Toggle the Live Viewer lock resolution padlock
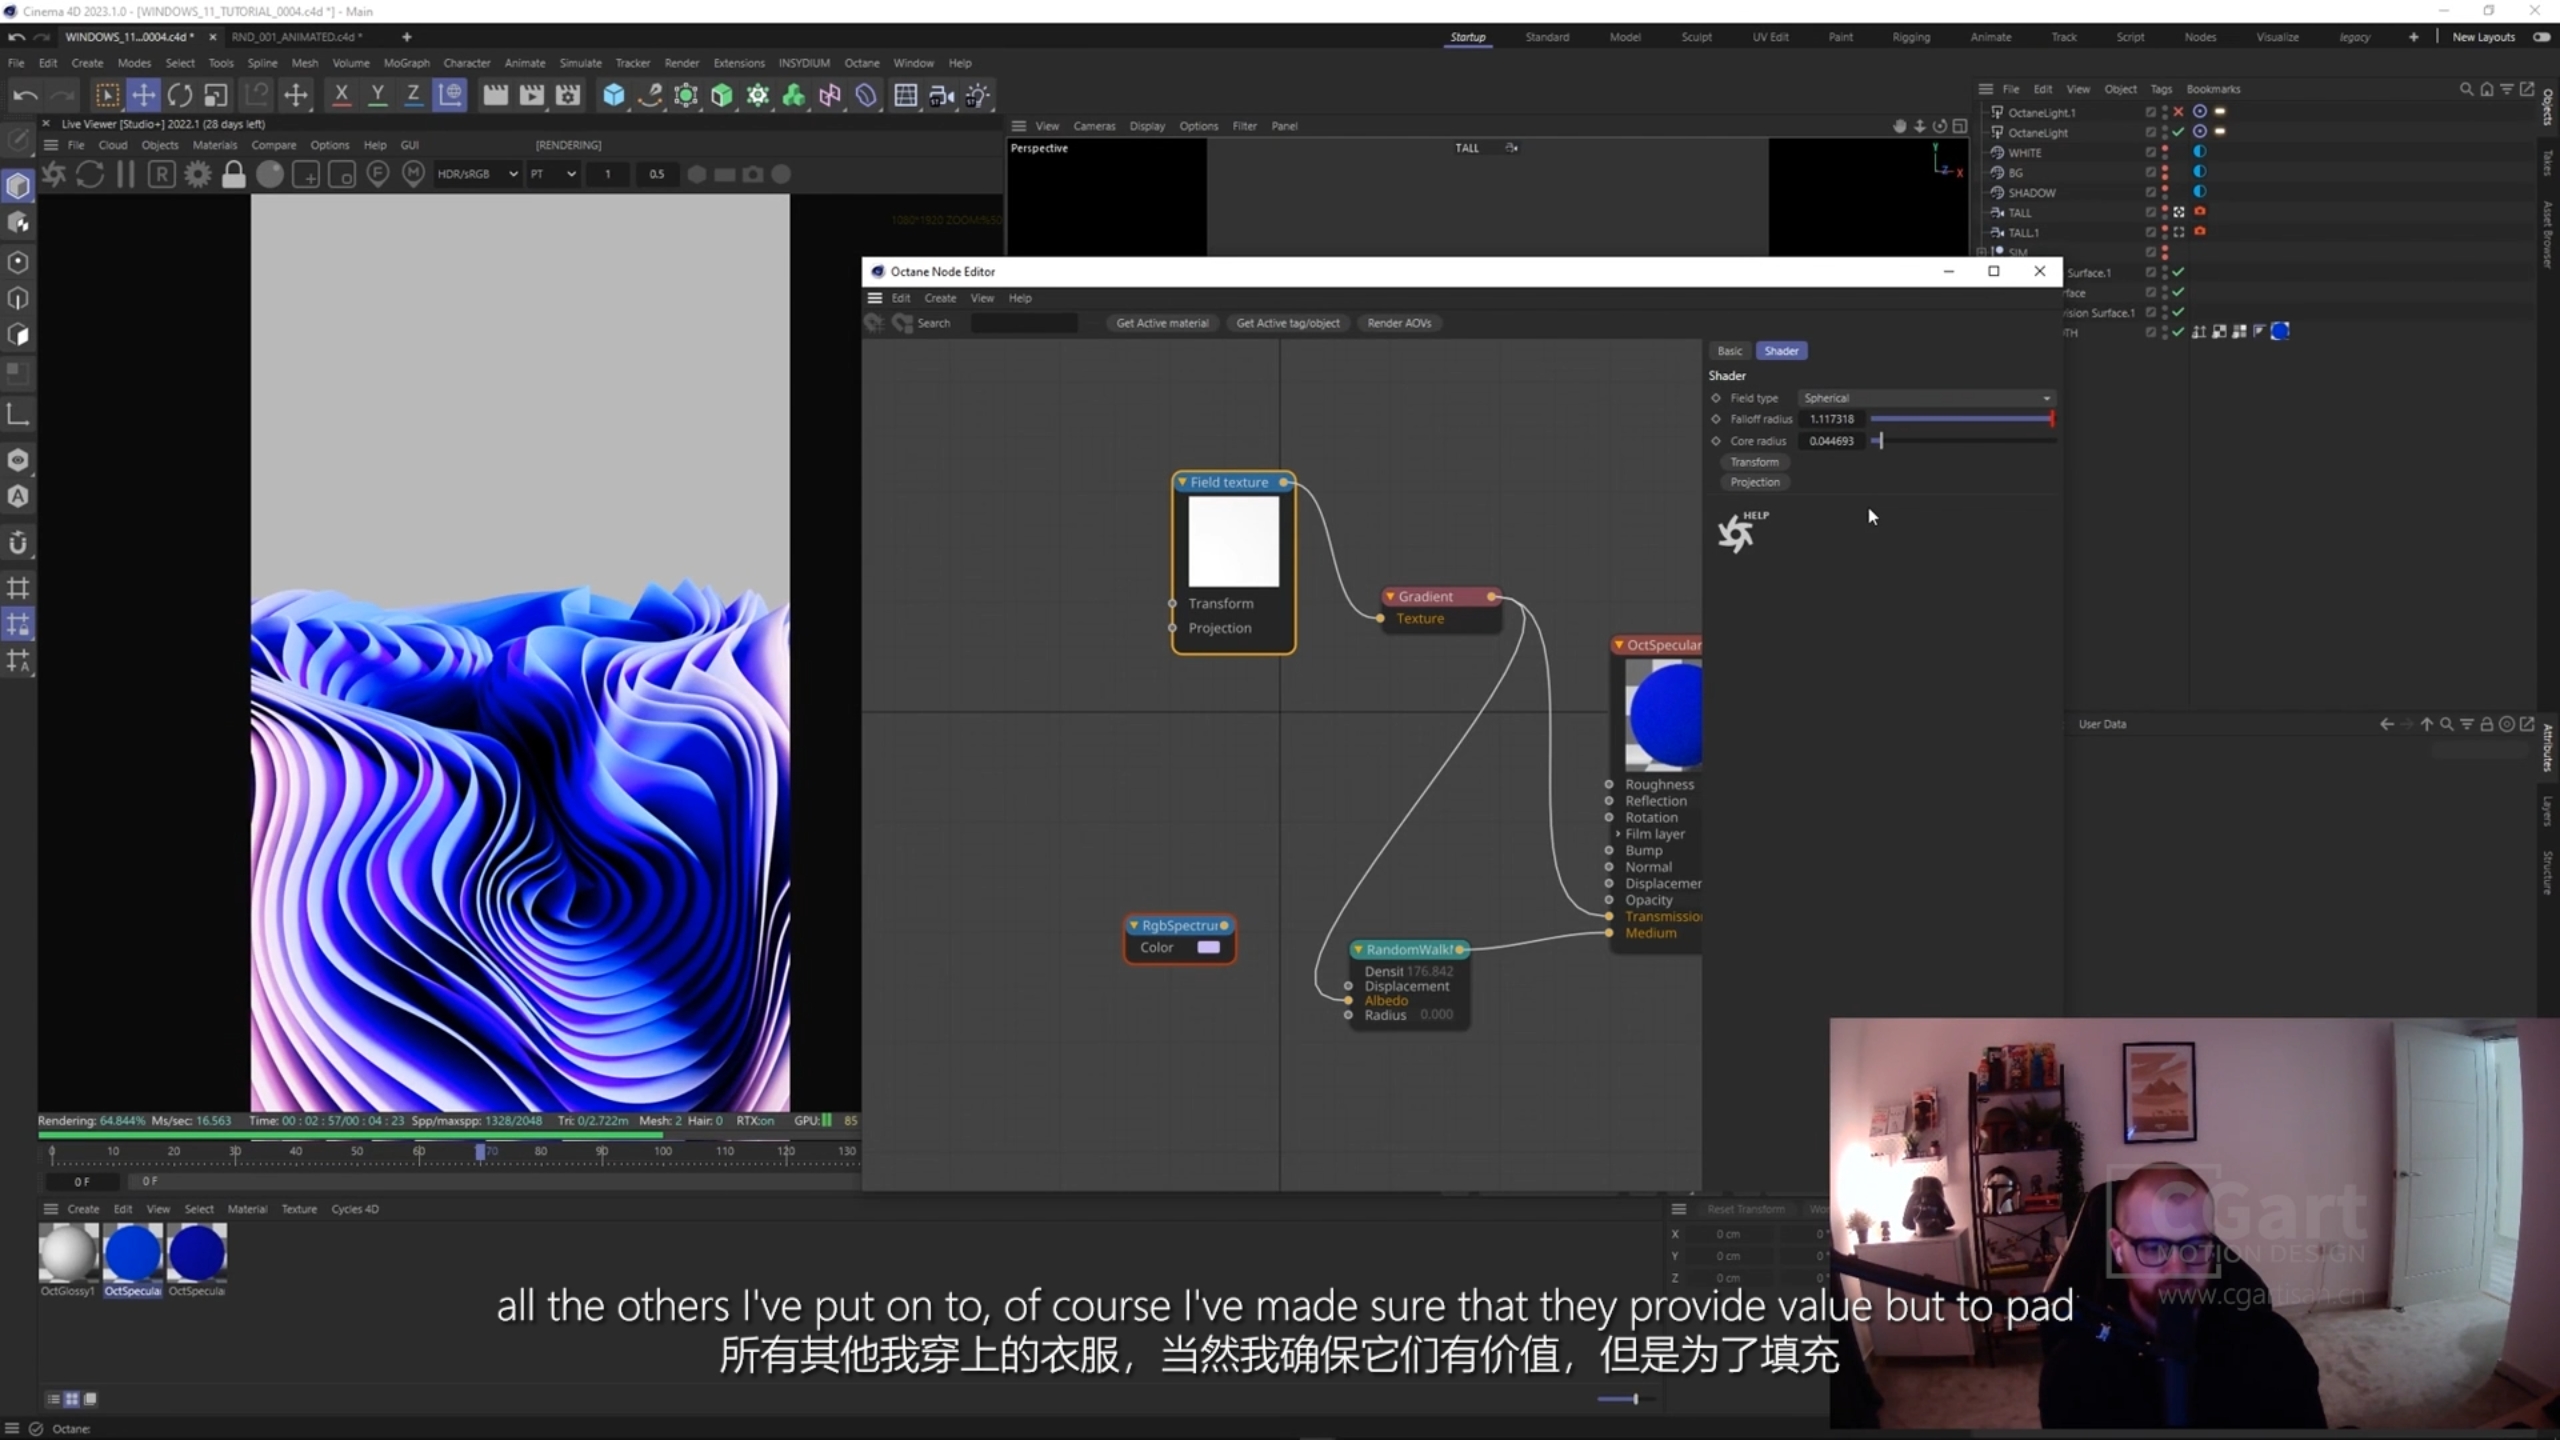2560x1440 pixels. pyautogui.click(x=234, y=174)
